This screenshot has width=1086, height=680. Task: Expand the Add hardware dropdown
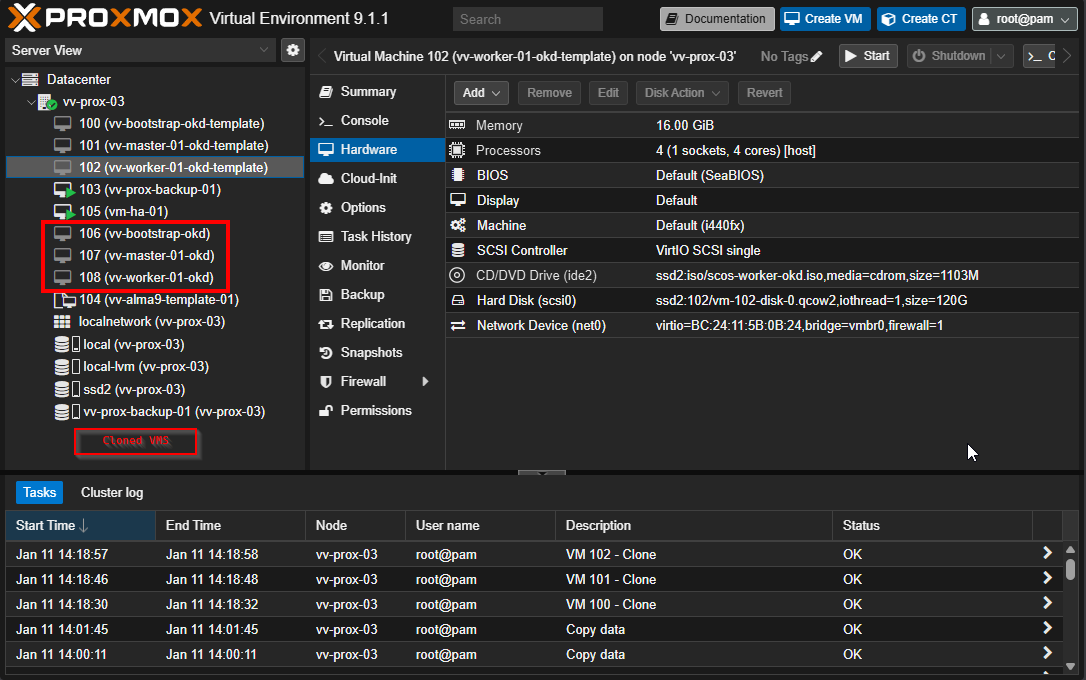(x=482, y=93)
